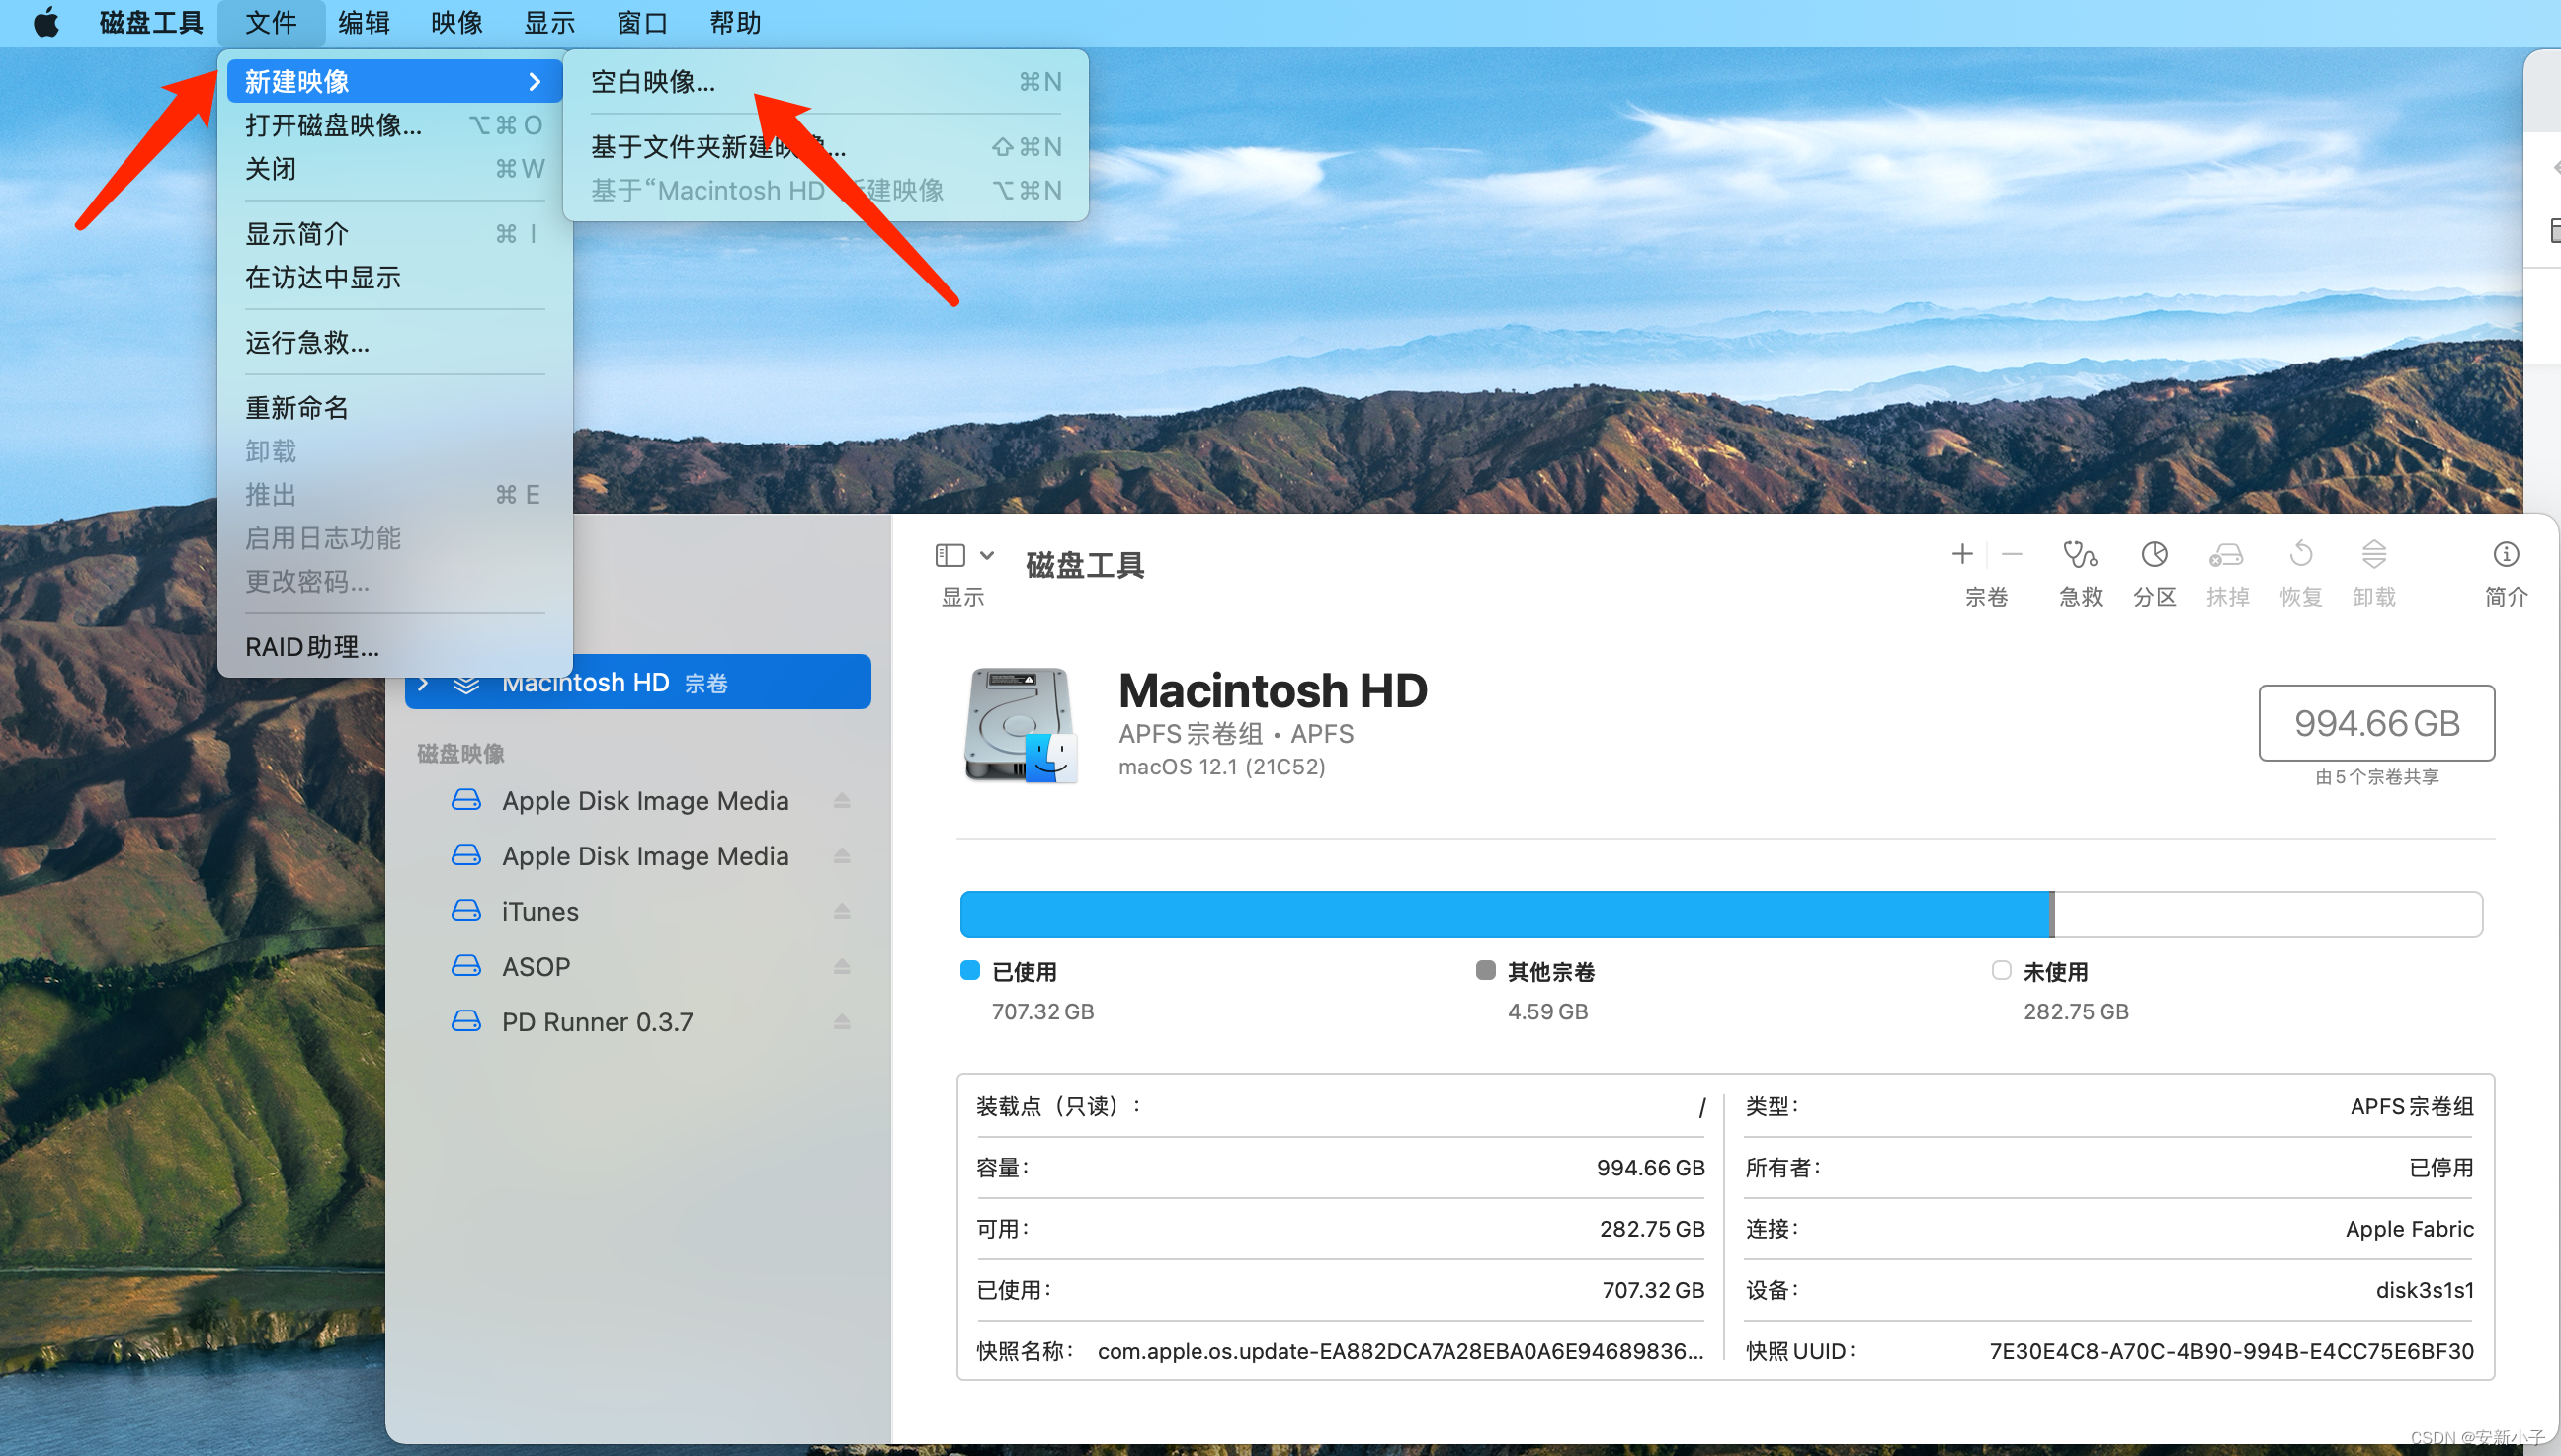Click 打开磁盘映像 menu entry
The image size is (2561, 1456).
(x=333, y=125)
